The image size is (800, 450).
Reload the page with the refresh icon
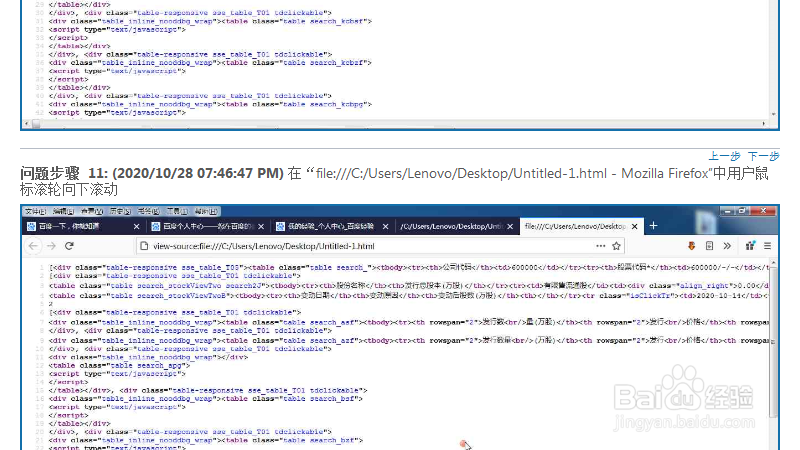tap(69, 246)
